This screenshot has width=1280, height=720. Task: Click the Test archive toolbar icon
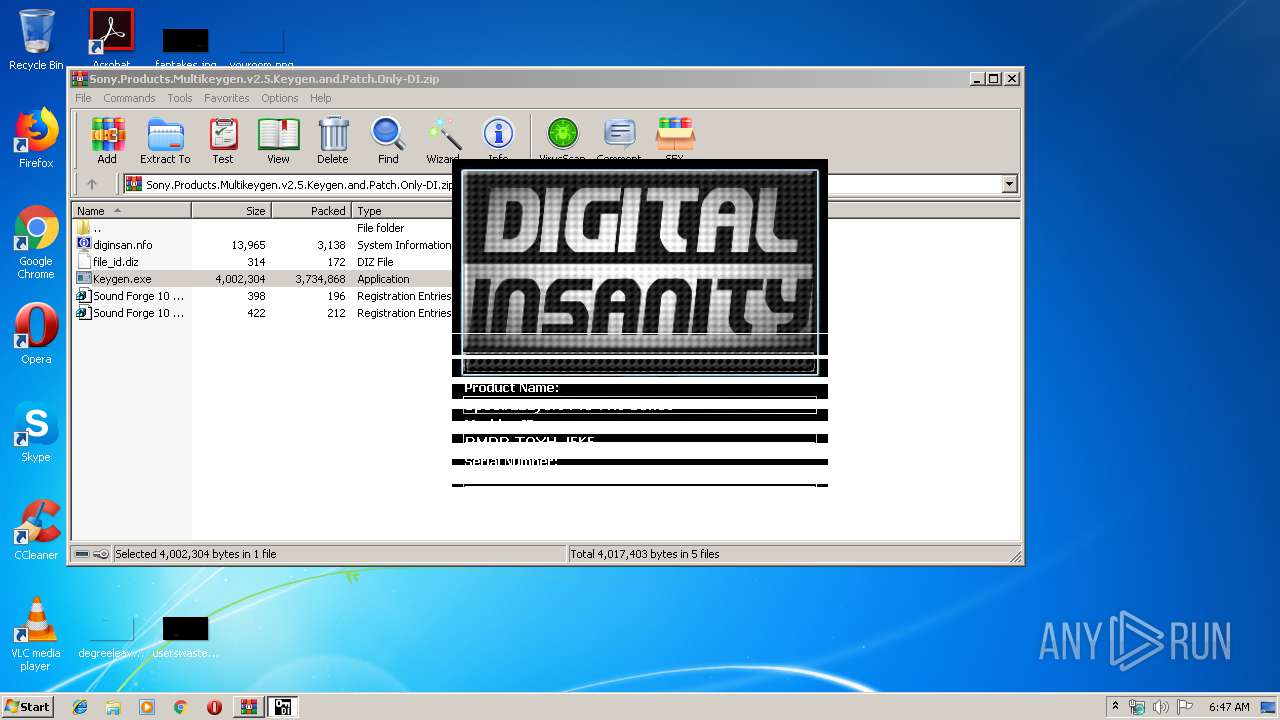pyautogui.click(x=223, y=140)
